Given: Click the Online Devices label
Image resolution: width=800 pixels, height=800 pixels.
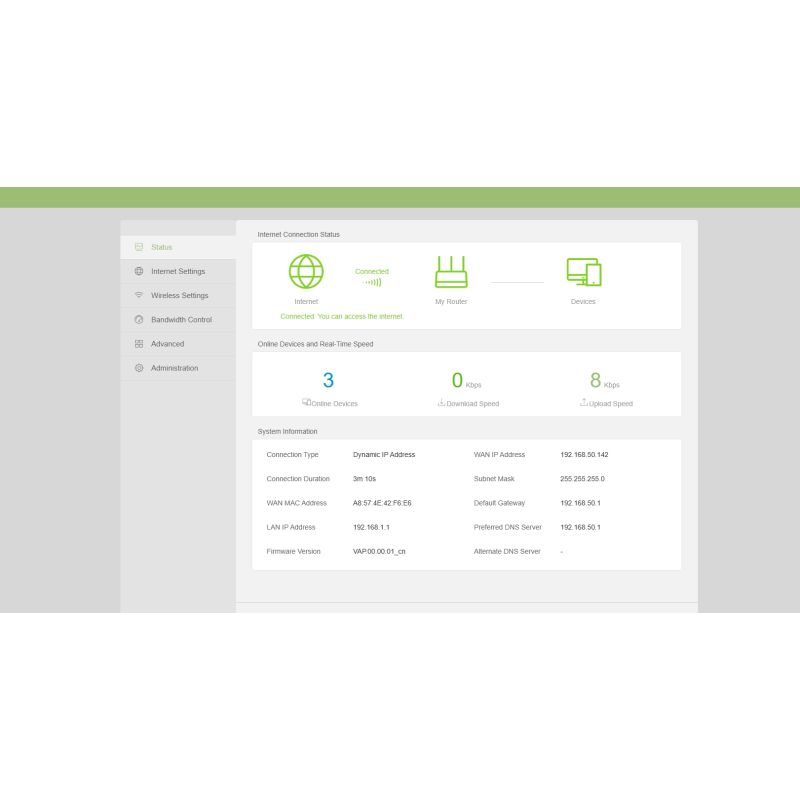Looking at the screenshot, I should tap(334, 404).
